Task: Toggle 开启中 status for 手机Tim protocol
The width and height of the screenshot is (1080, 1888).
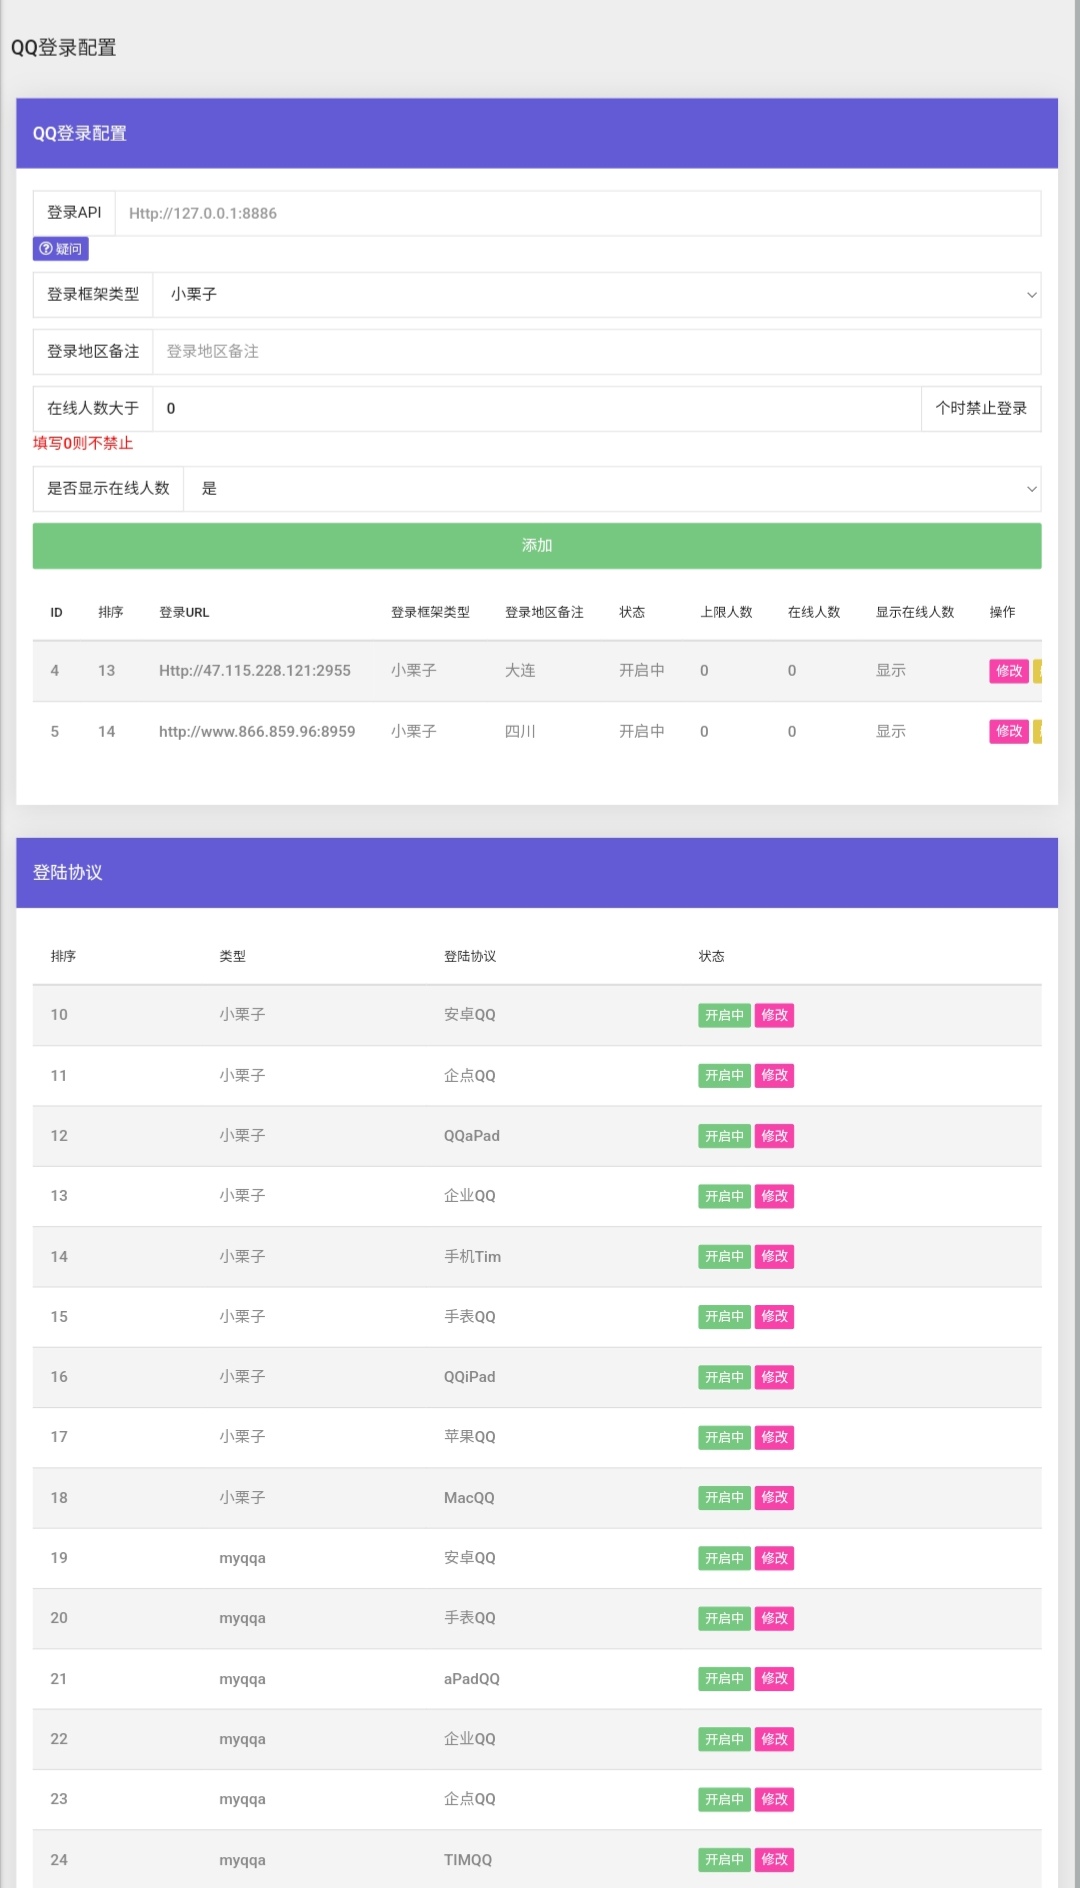Action: [724, 1257]
